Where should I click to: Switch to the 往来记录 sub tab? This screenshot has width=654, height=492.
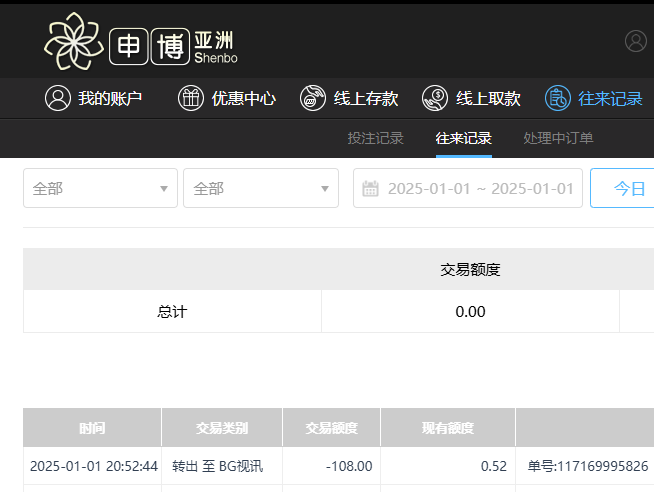click(464, 138)
